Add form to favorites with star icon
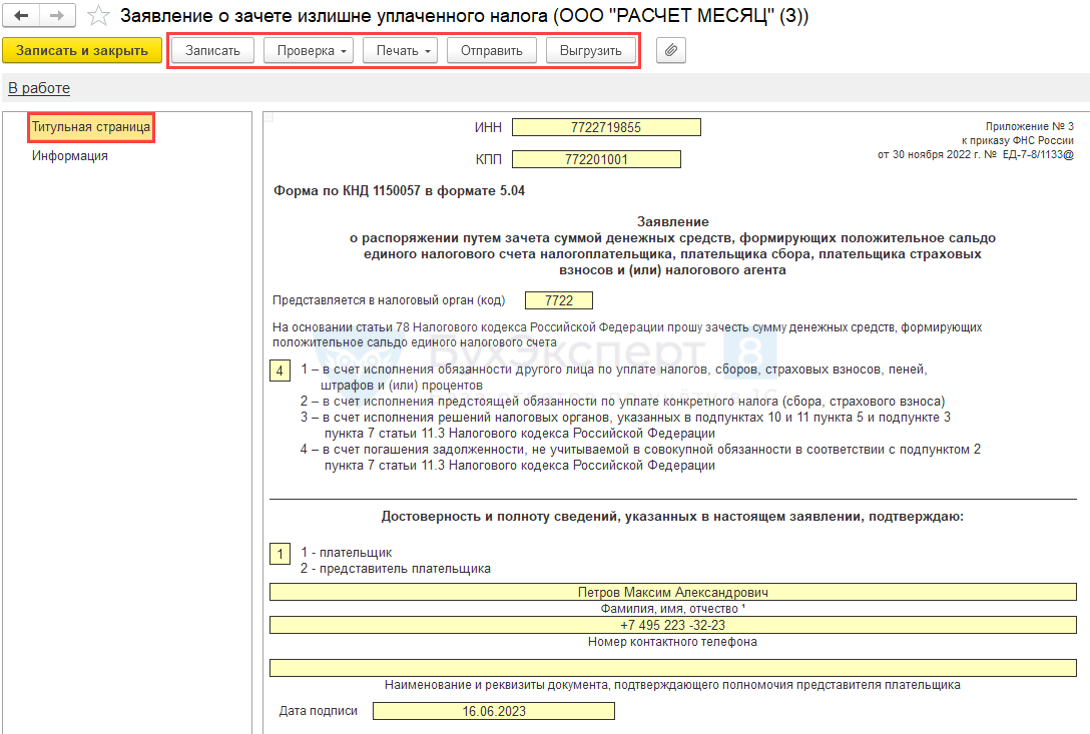The image size is (1090, 734). point(98,16)
